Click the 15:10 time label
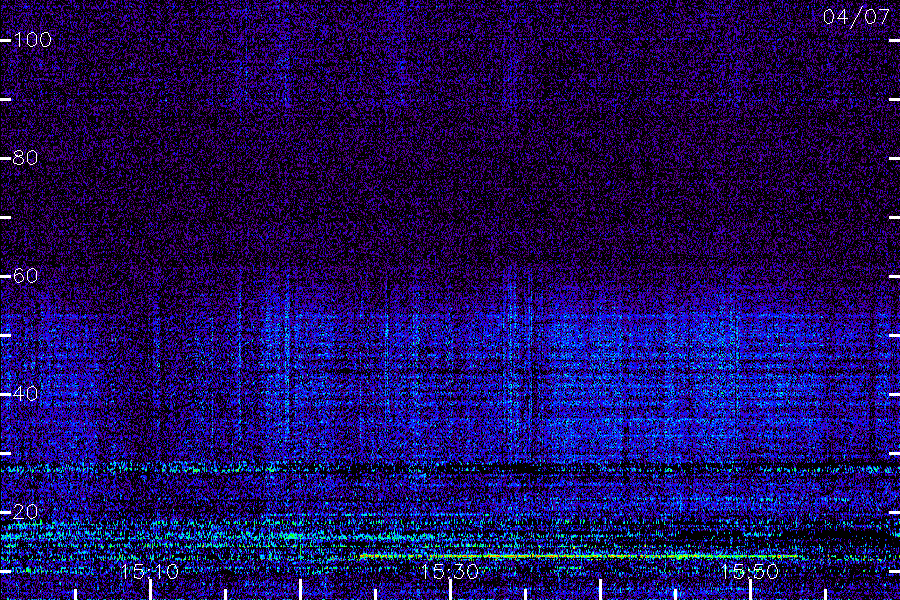Screen dimensions: 900x600 [x=150, y=571]
